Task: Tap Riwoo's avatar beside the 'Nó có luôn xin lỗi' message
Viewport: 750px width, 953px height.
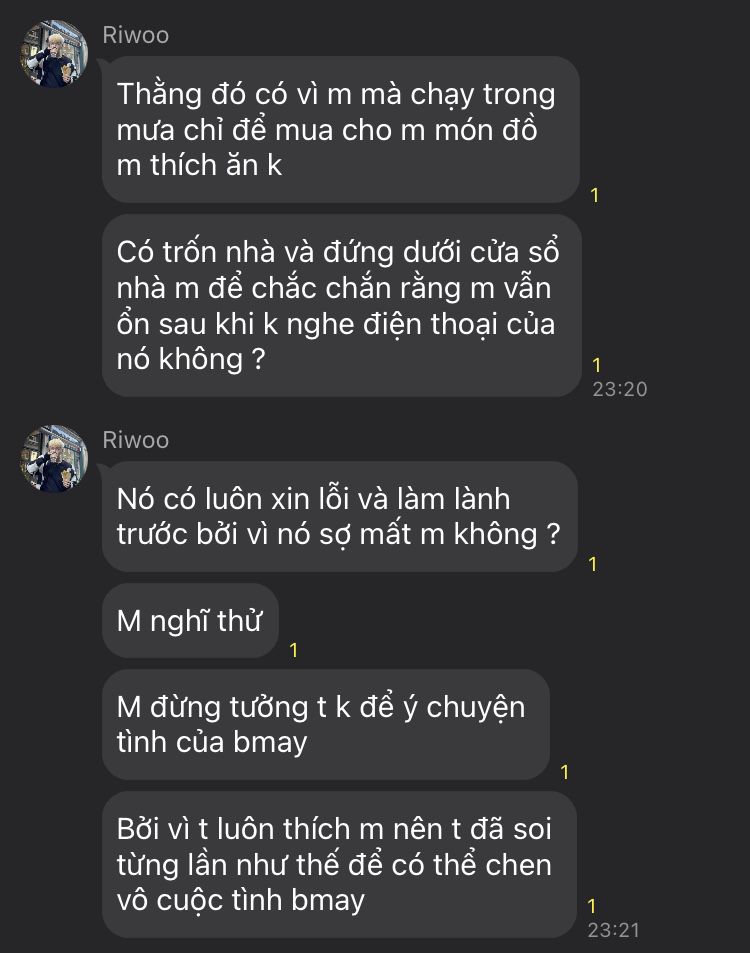Action: pos(55,458)
